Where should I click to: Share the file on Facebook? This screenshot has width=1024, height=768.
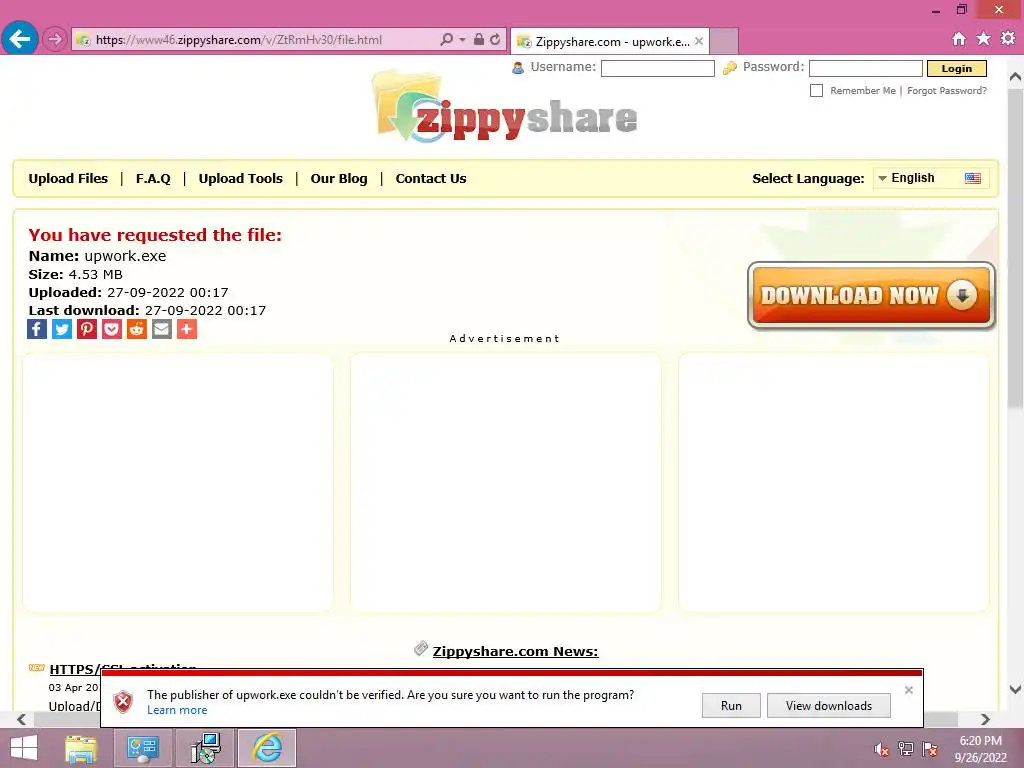coord(37,329)
